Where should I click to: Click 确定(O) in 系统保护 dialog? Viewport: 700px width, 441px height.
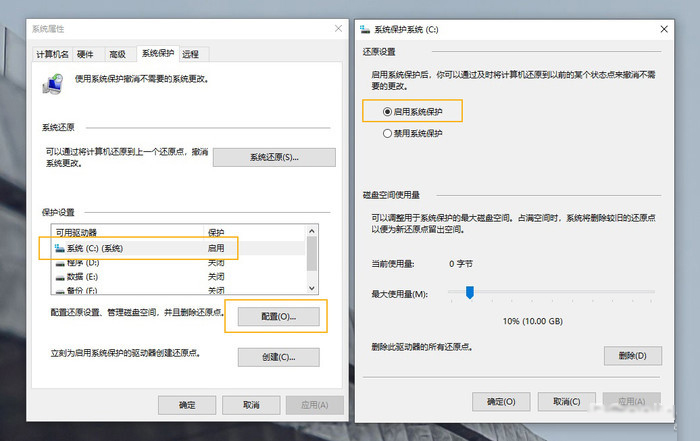(501, 402)
